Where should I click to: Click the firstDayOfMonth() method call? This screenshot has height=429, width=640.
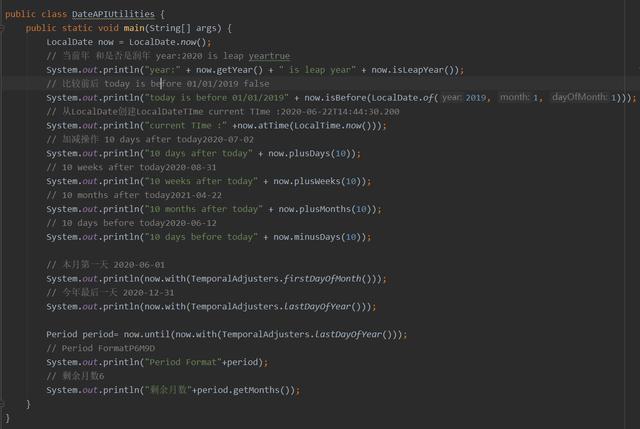[x=327, y=279]
